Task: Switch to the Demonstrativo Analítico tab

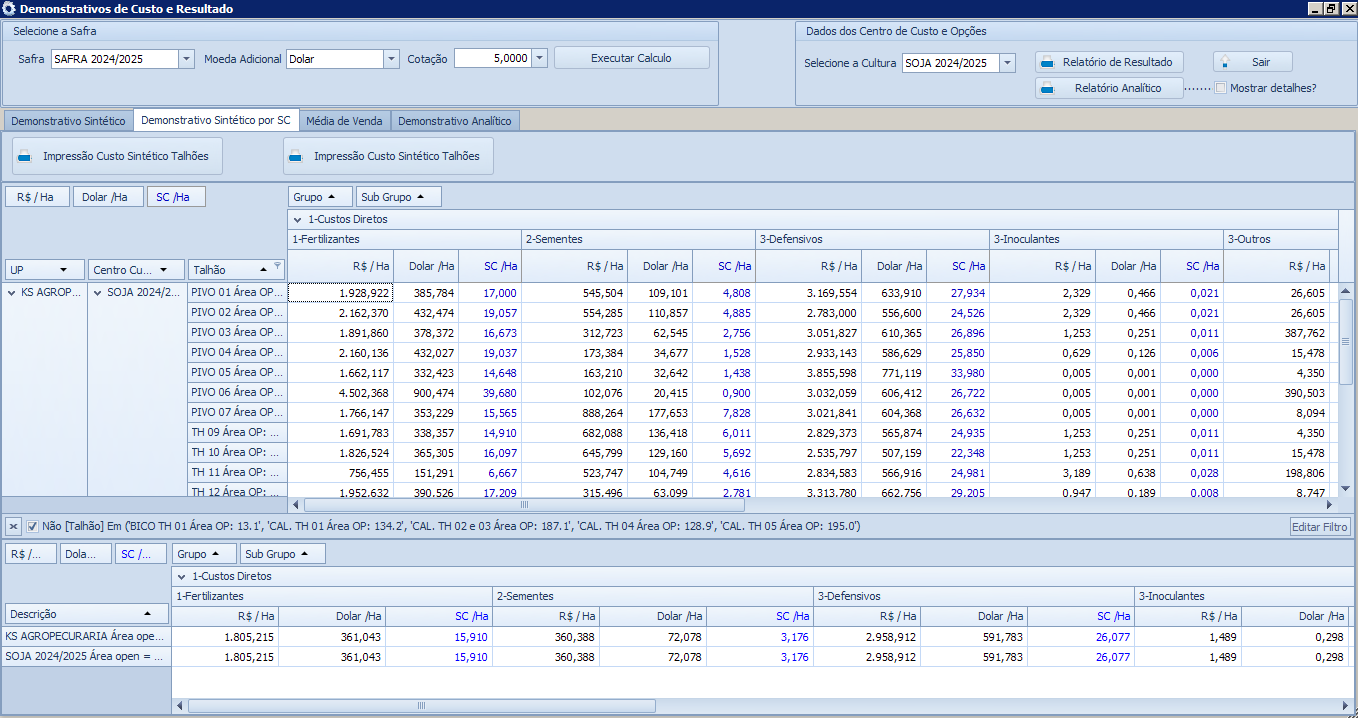Action: click(454, 121)
